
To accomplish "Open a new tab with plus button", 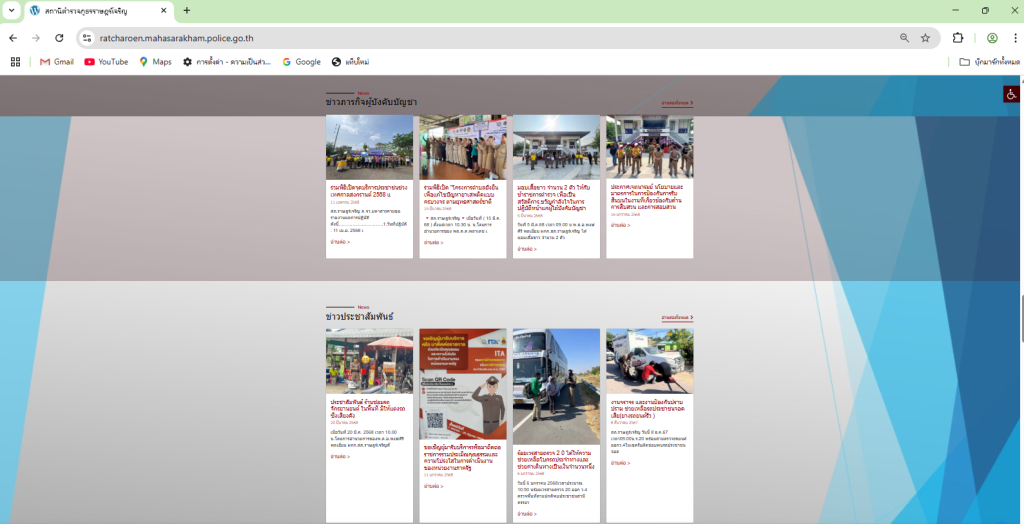I will click(x=186, y=10).
